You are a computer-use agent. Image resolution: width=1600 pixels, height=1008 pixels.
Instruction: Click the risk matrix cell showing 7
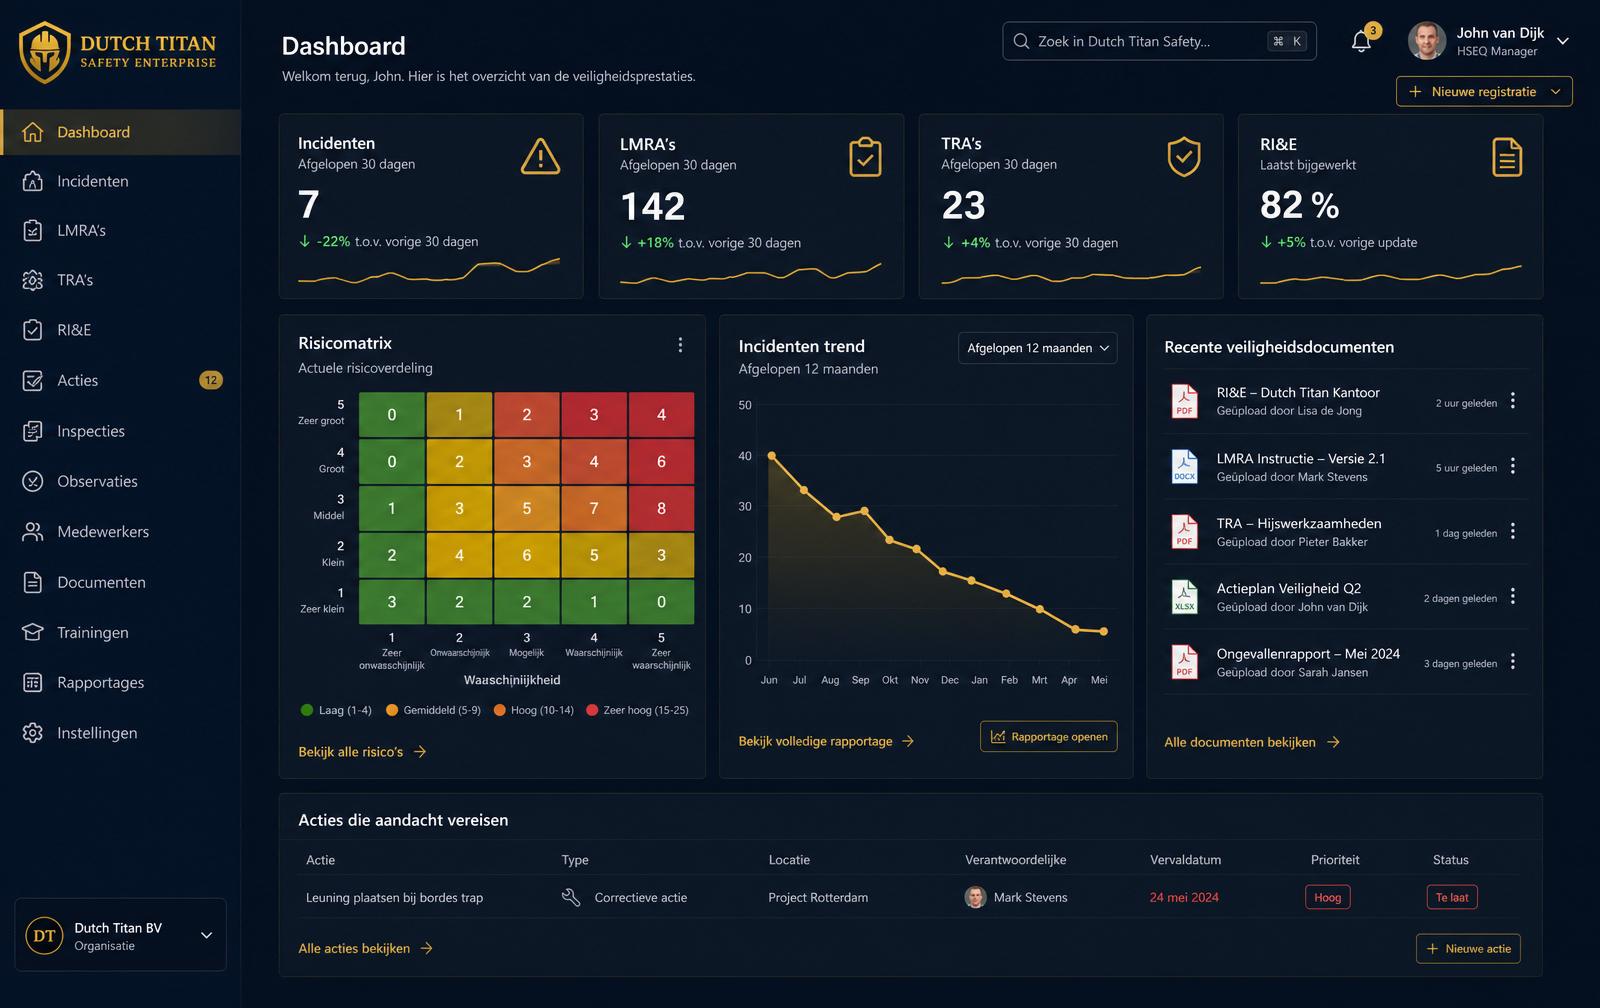(594, 508)
